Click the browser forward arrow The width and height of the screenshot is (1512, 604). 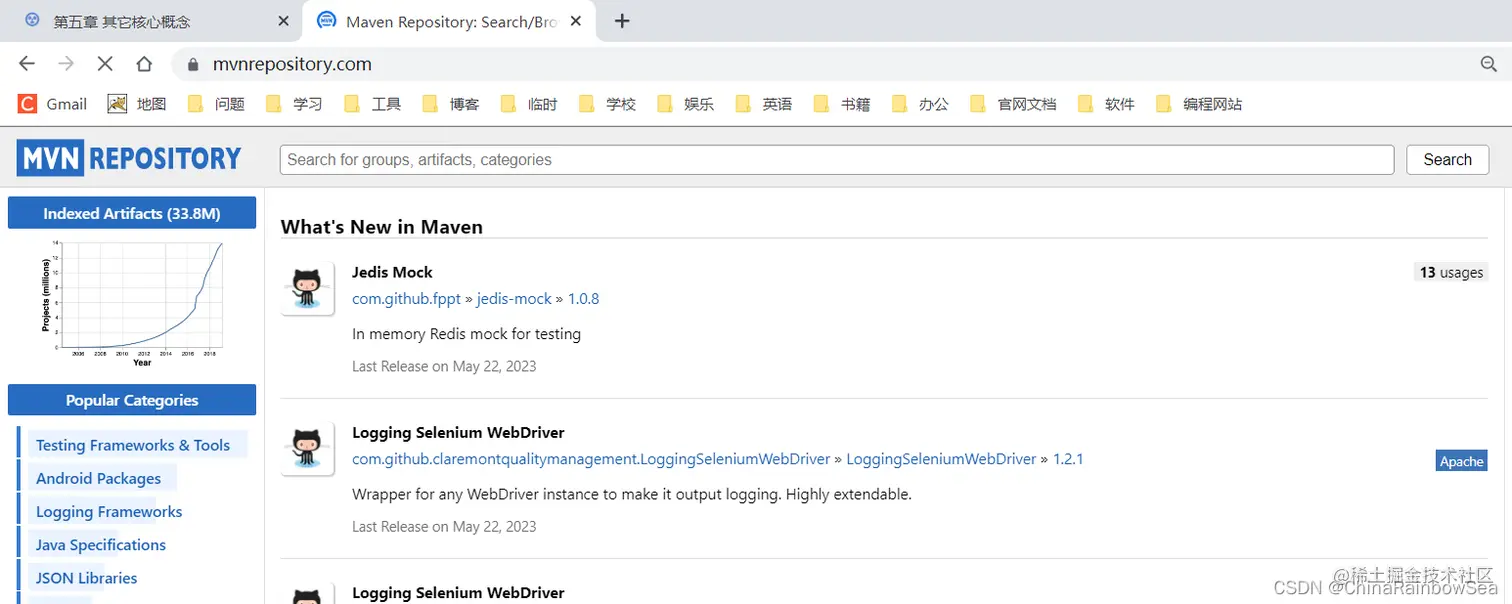click(66, 64)
